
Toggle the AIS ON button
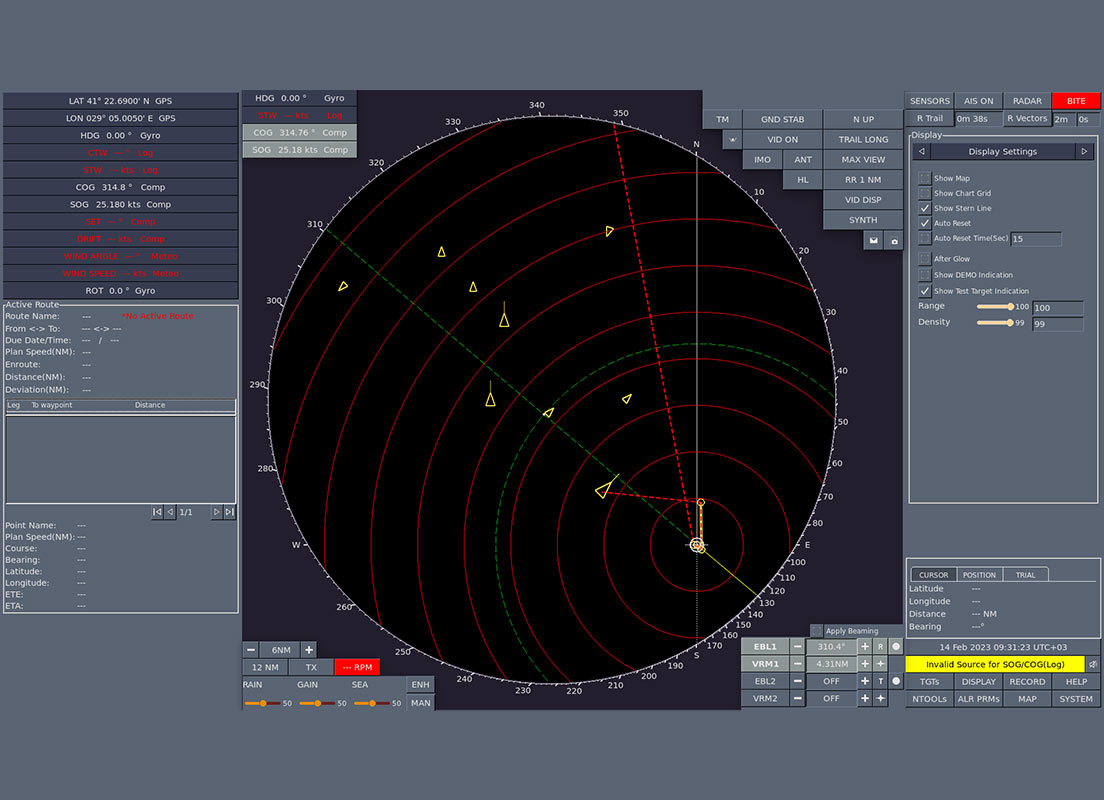click(x=979, y=101)
